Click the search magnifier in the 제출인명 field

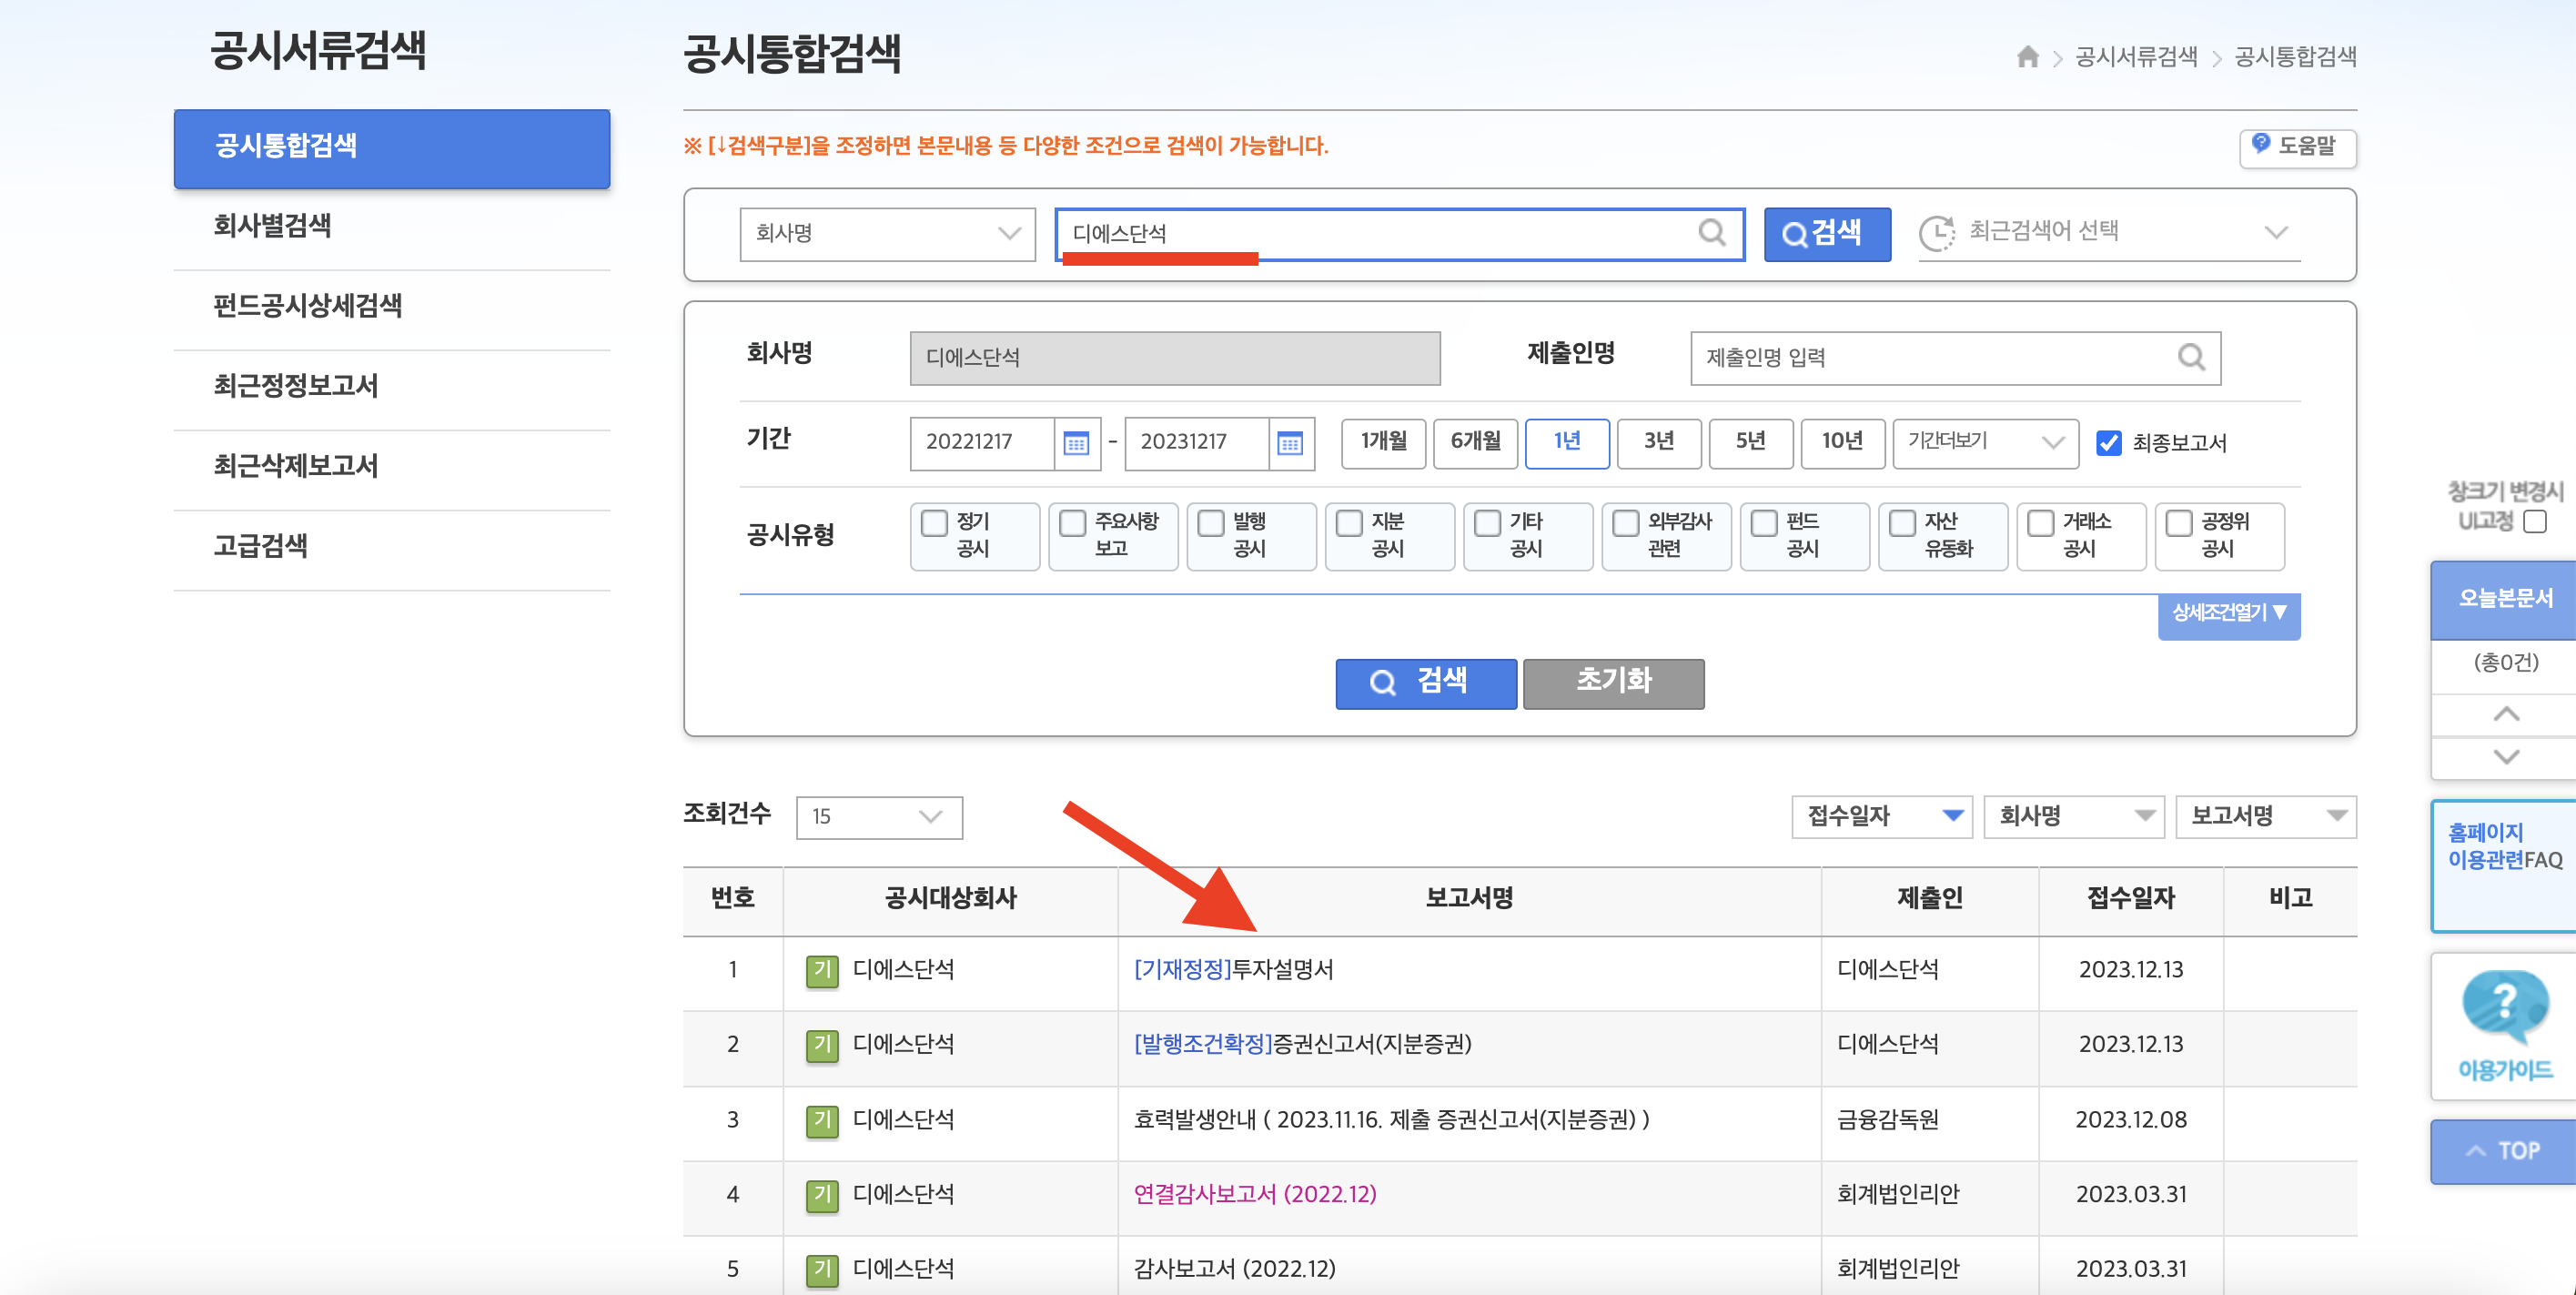click(2193, 358)
